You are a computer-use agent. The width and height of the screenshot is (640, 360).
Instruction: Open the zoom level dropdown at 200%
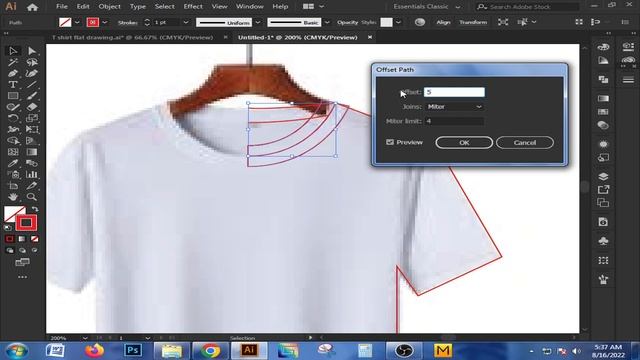point(85,338)
